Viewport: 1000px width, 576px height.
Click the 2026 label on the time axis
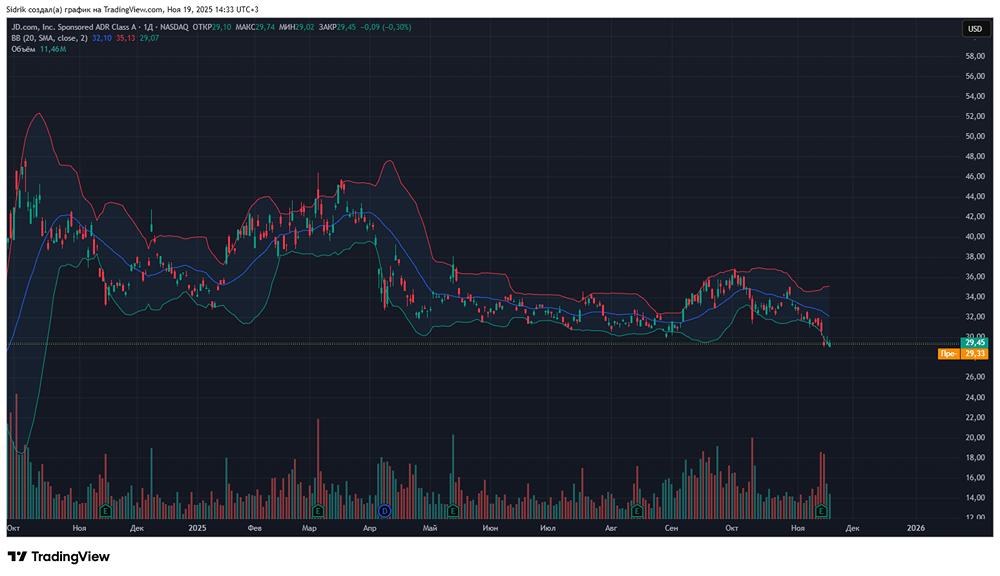[x=915, y=527]
